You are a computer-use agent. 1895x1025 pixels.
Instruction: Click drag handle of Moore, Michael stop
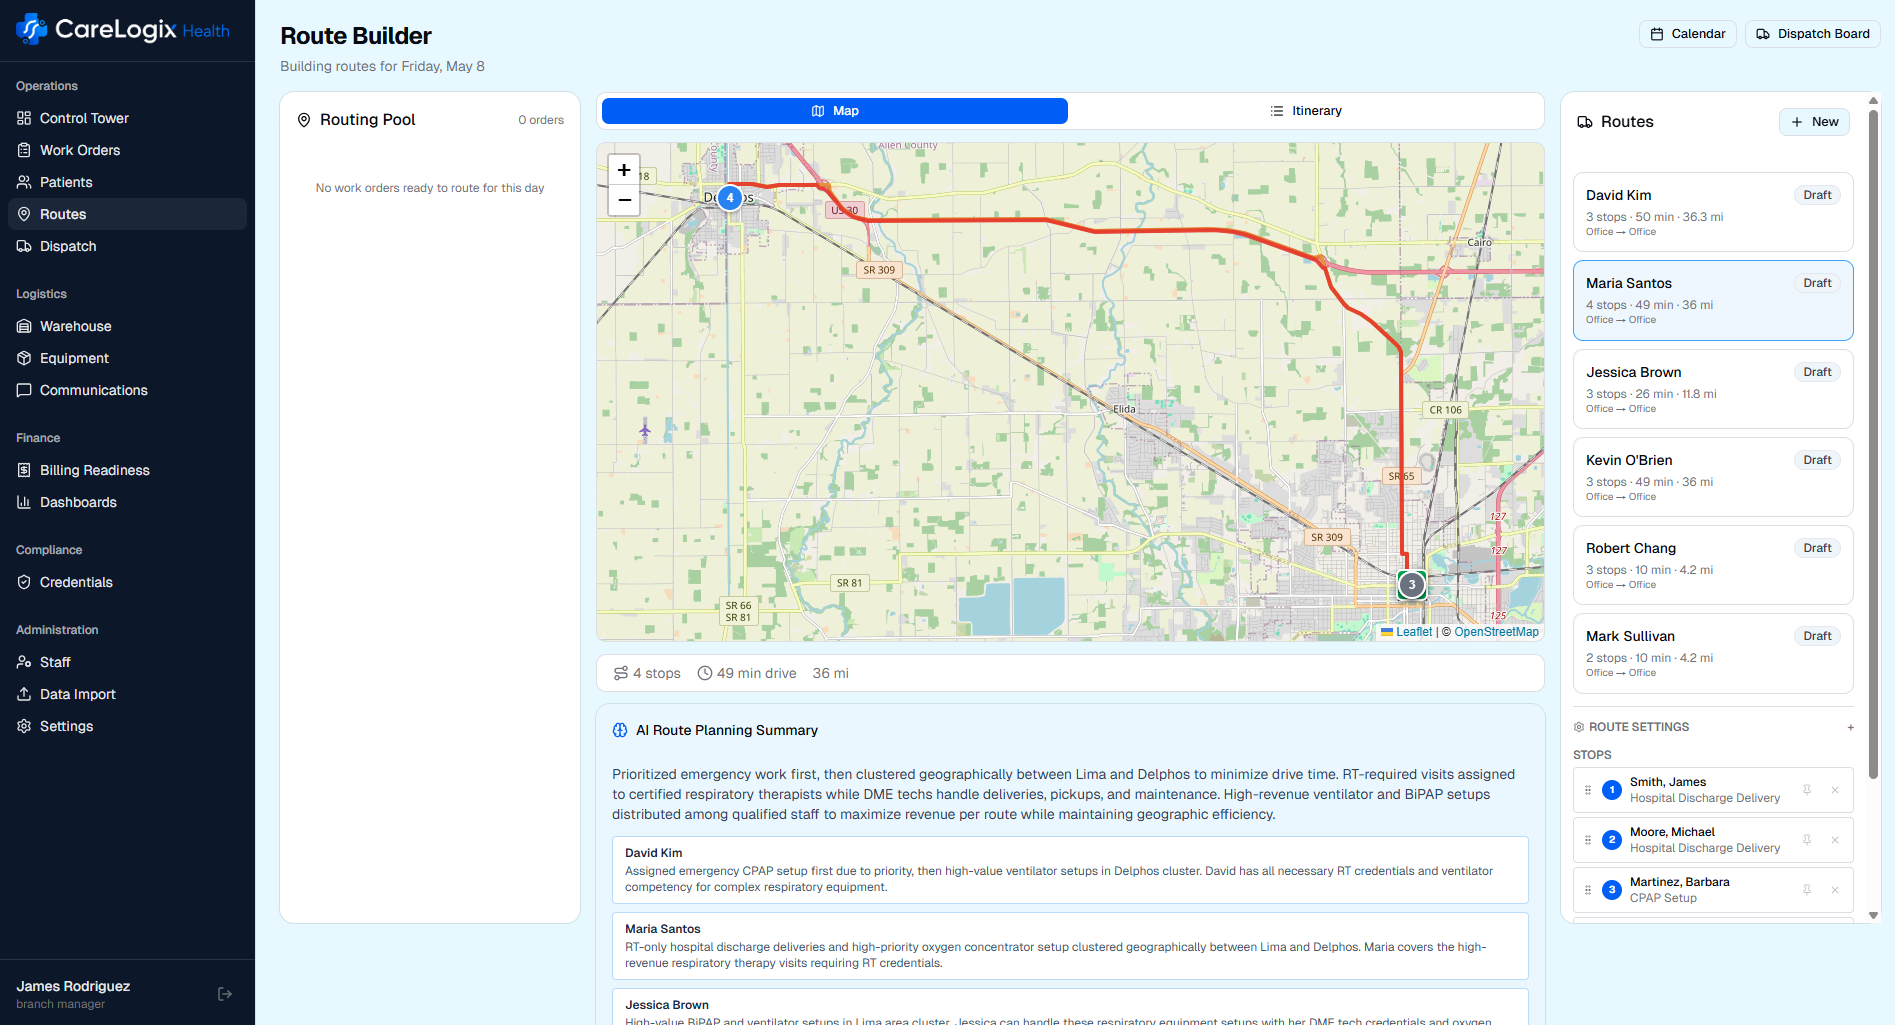[1588, 840]
